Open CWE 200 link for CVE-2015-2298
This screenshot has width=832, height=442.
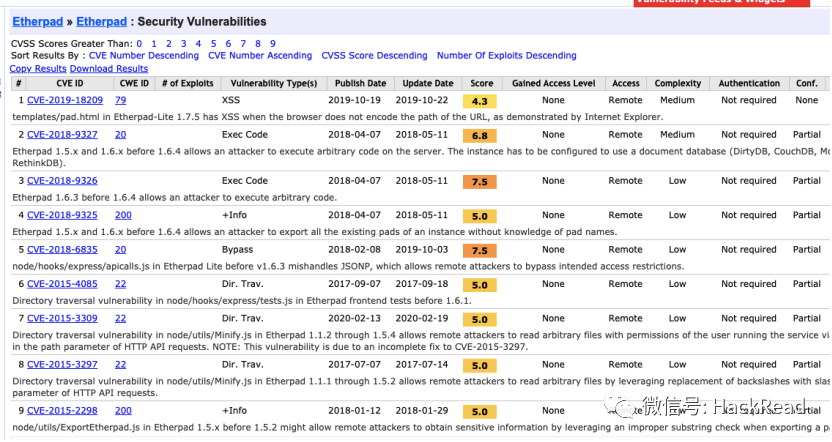tap(123, 411)
